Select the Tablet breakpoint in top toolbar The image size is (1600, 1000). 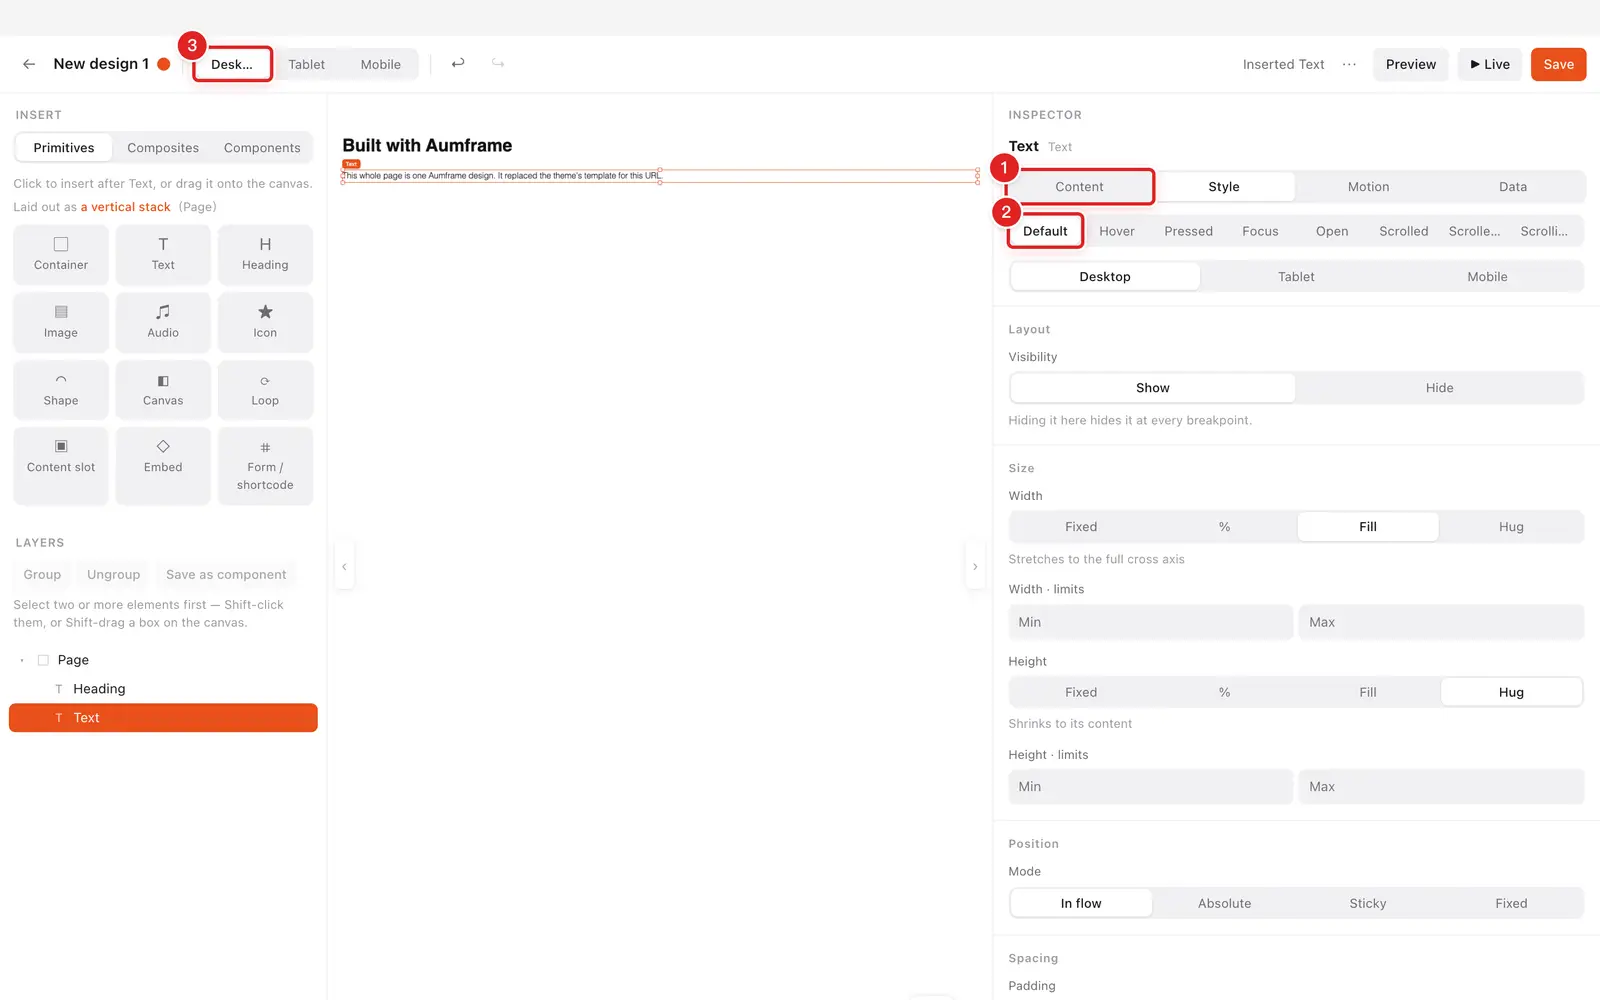pos(307,64)
